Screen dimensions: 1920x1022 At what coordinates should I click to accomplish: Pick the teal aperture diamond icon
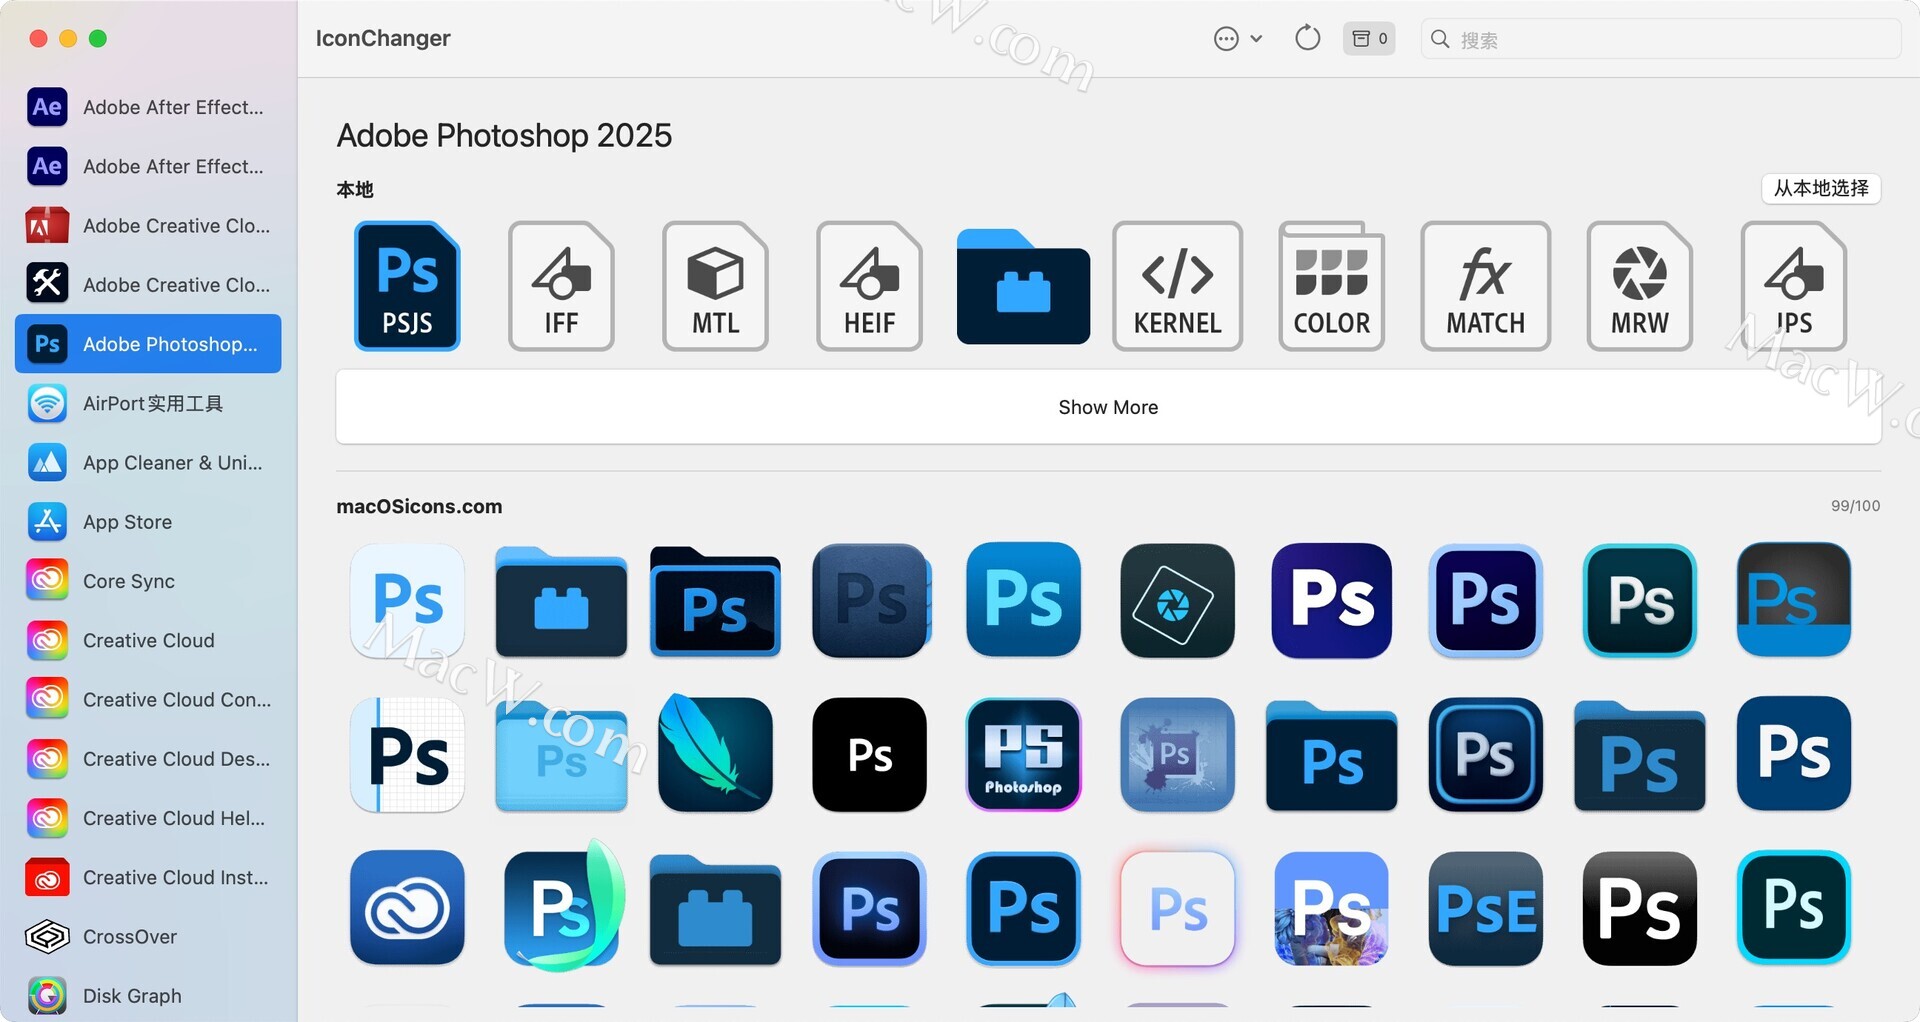[x=1177, y=600]
